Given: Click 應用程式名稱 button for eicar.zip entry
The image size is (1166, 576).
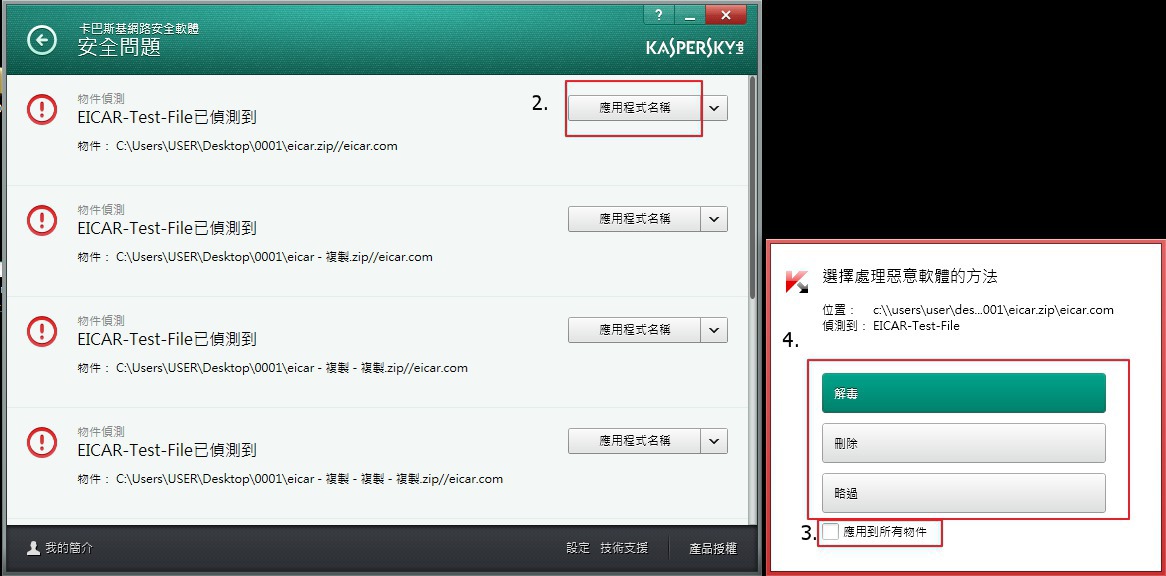Looking at the screenshot, I should (635, 108).
